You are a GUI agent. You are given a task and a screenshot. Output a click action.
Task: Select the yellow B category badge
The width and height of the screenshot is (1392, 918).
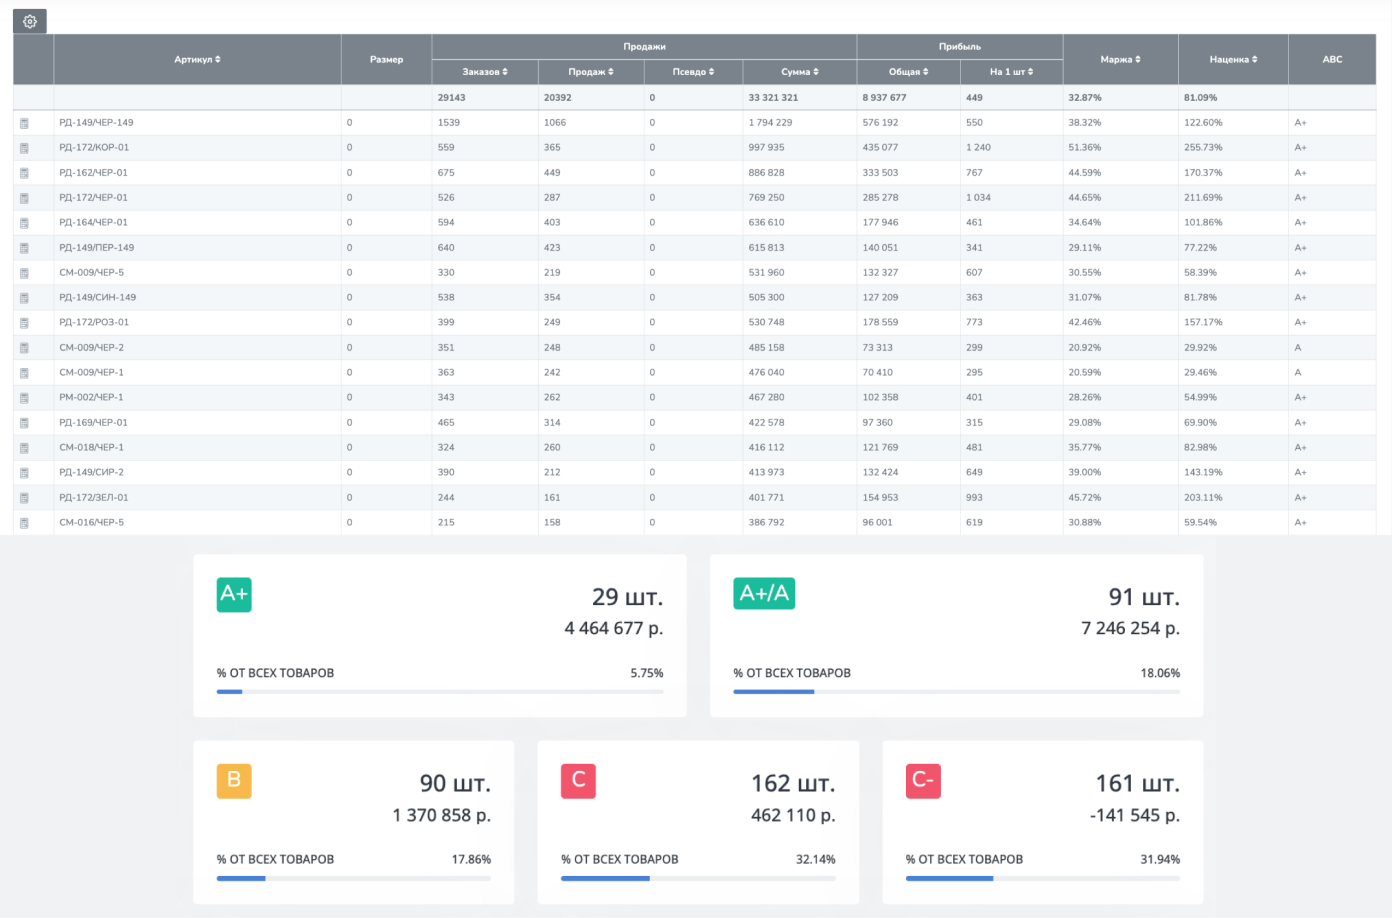[234, 780]
